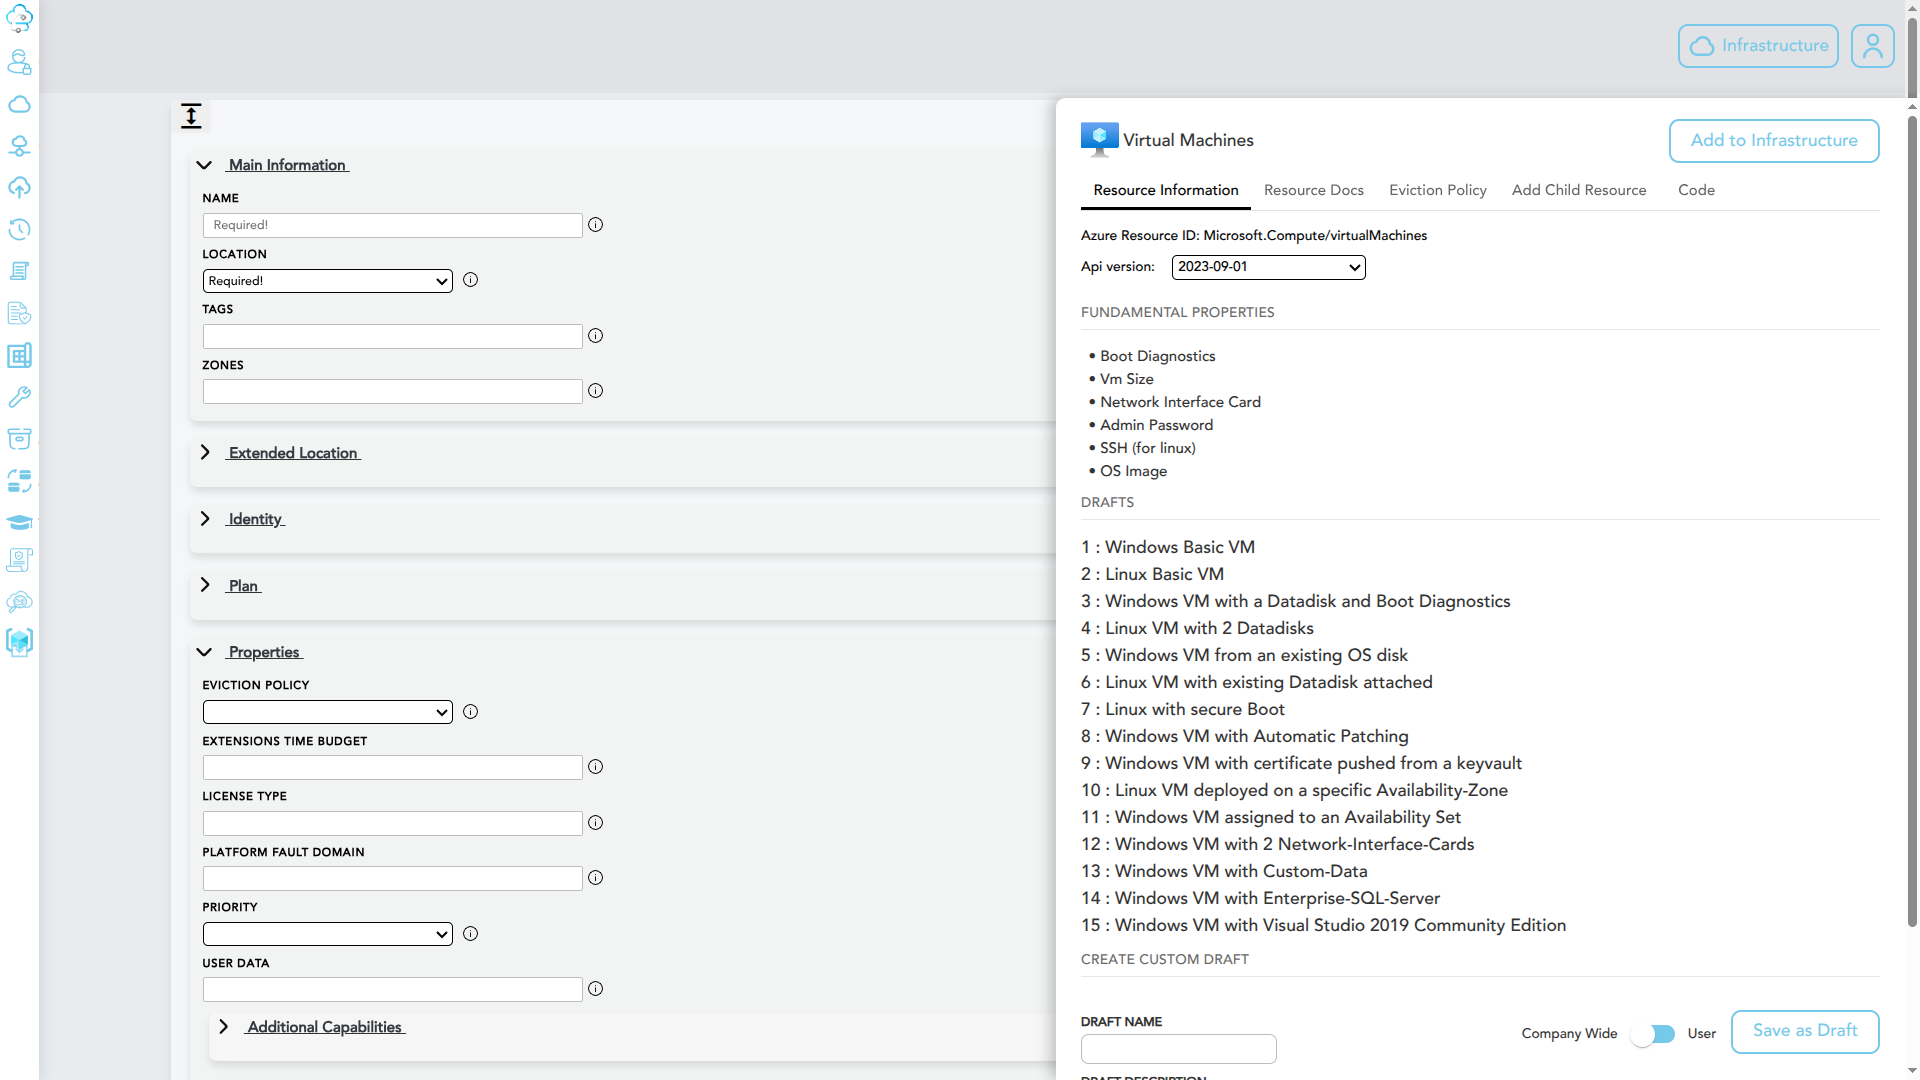1920x1080 pixels.
Task: Open the cloud upload sidebar icon
Action: [19, 188]
